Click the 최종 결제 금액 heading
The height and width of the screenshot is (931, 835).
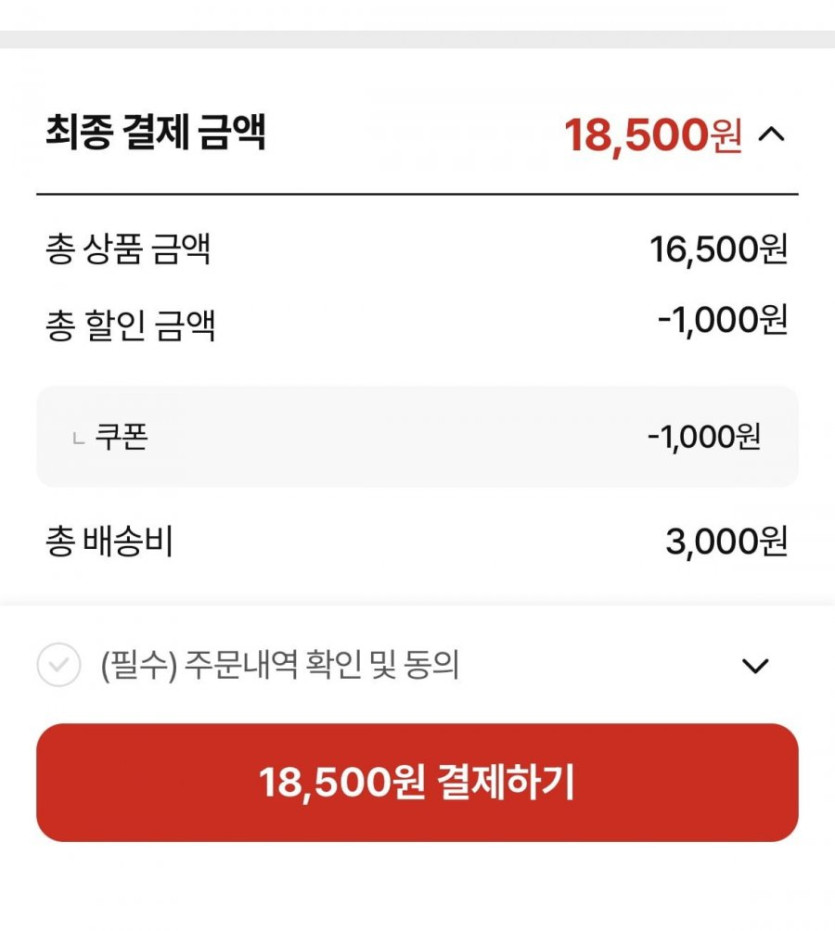155,133
